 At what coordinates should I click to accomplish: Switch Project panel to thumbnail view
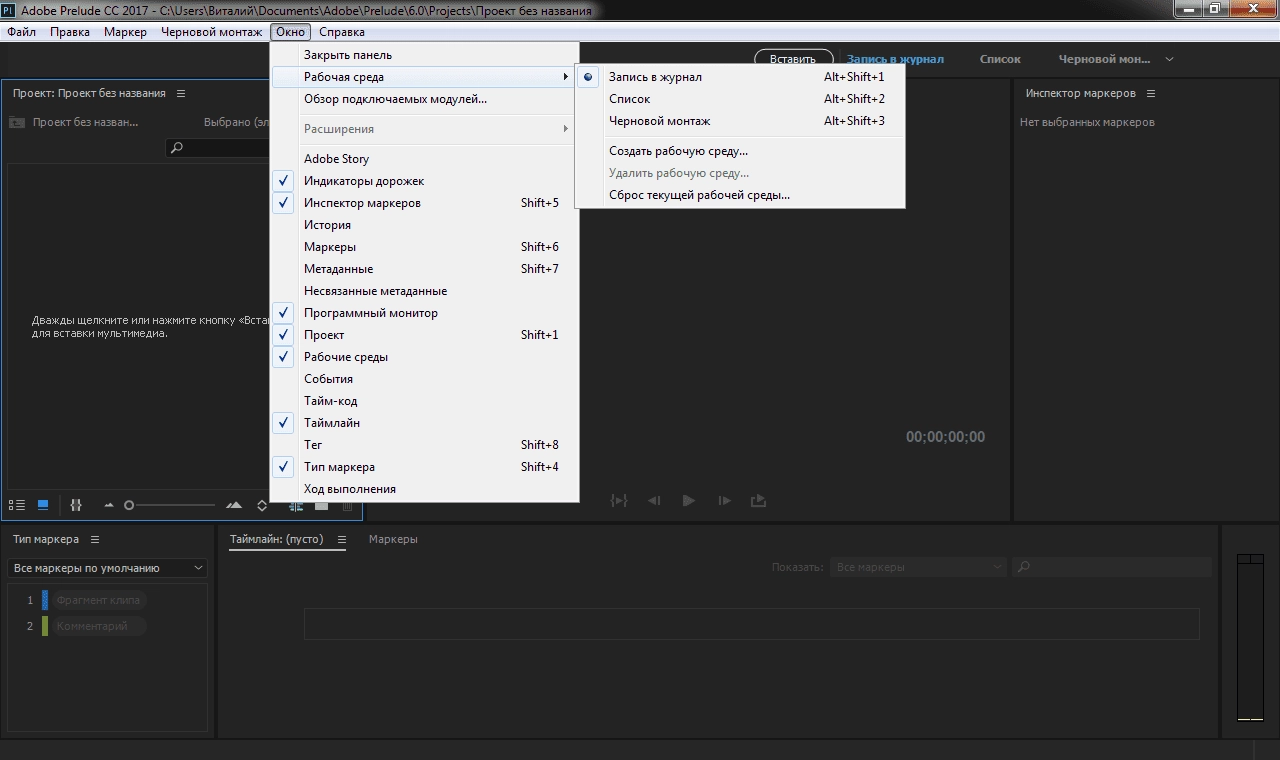pos(43,505)
